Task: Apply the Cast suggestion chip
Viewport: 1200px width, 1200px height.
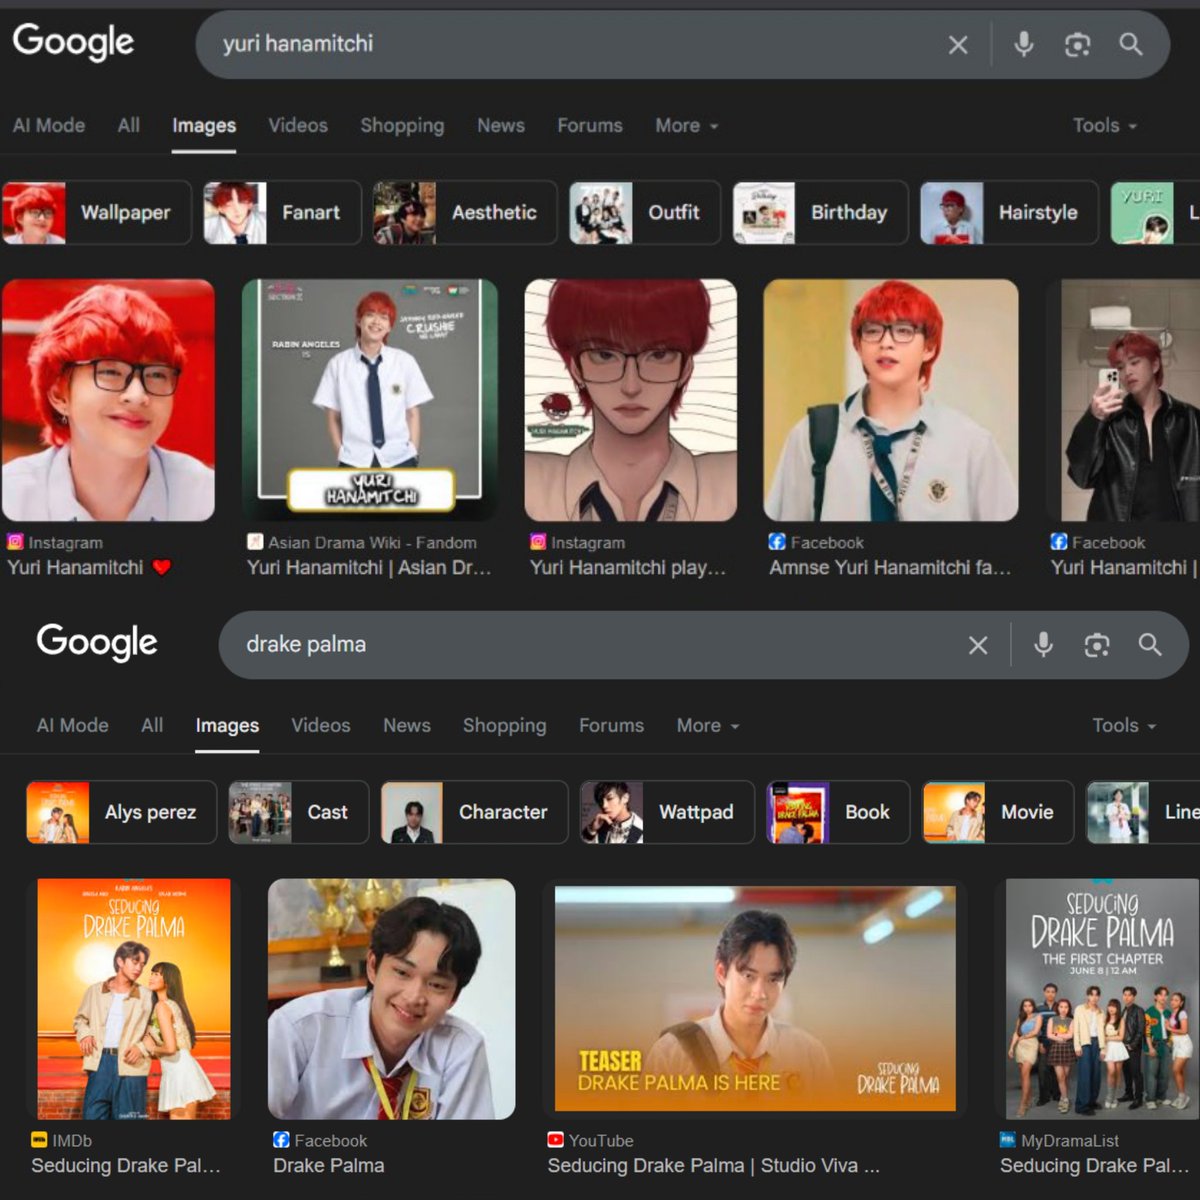Action: (x=299, y=812)
